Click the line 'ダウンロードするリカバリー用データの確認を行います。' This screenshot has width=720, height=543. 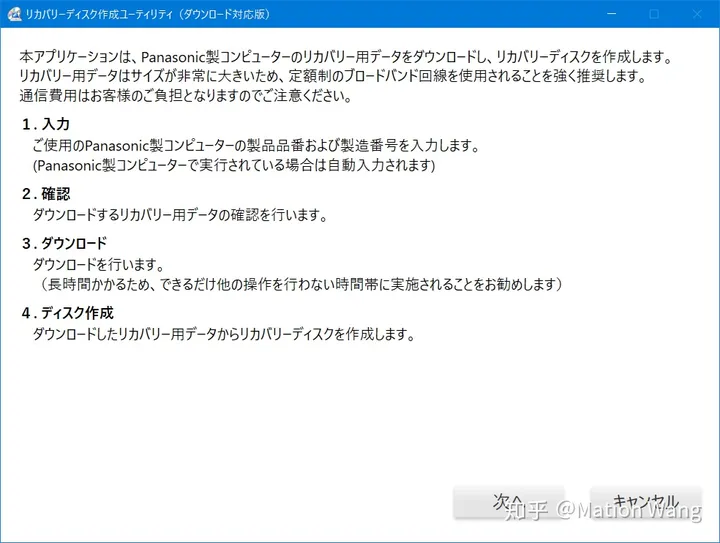pos(180,215)
